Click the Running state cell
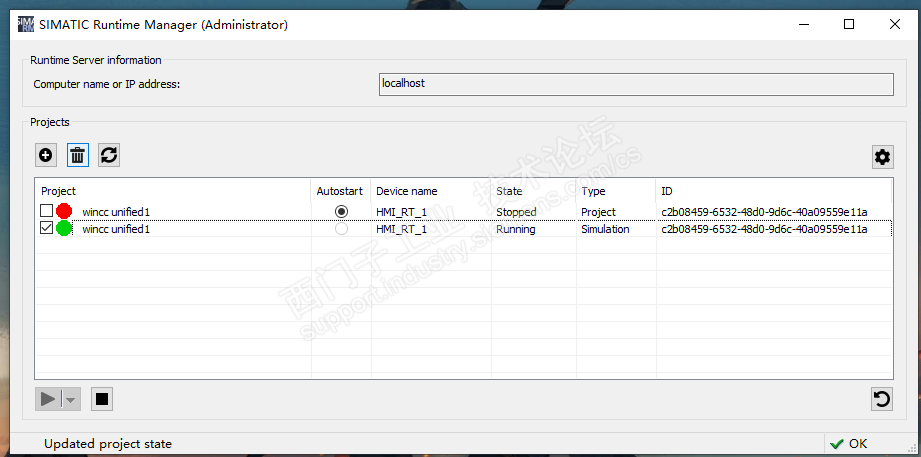The width and height of the screenshot is (921, 457). [x=516, y=229]
